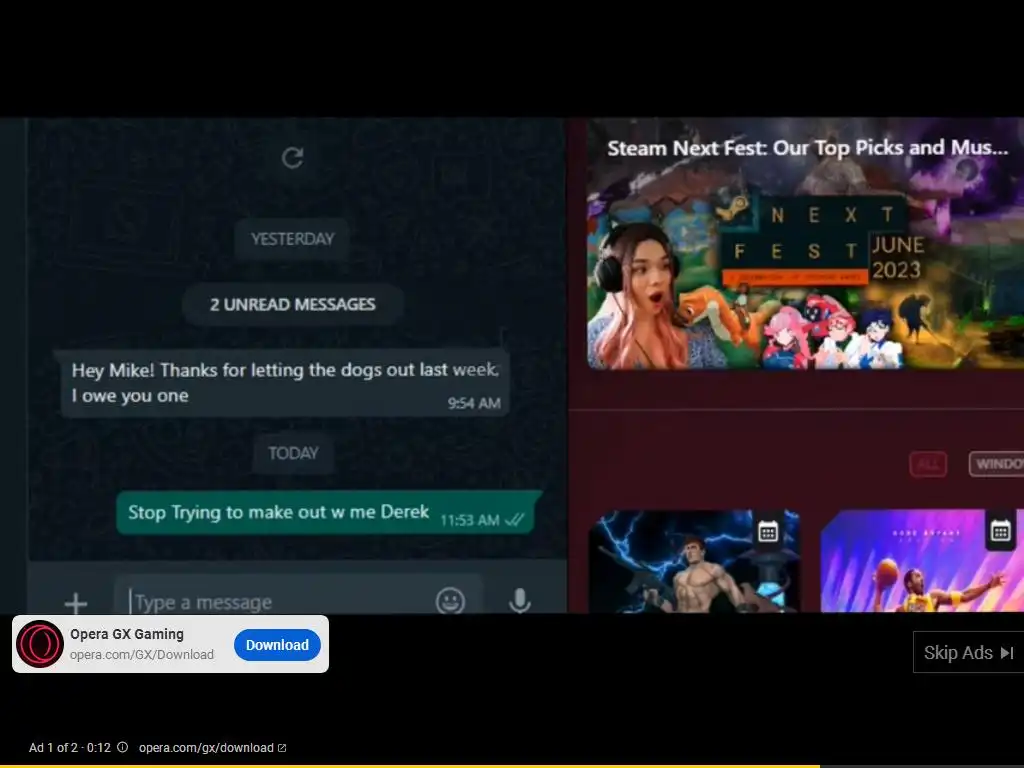Click the refresh icon above the chat messages
The height and width of the screenshot is (768, 1024).
tap(293, 157)
